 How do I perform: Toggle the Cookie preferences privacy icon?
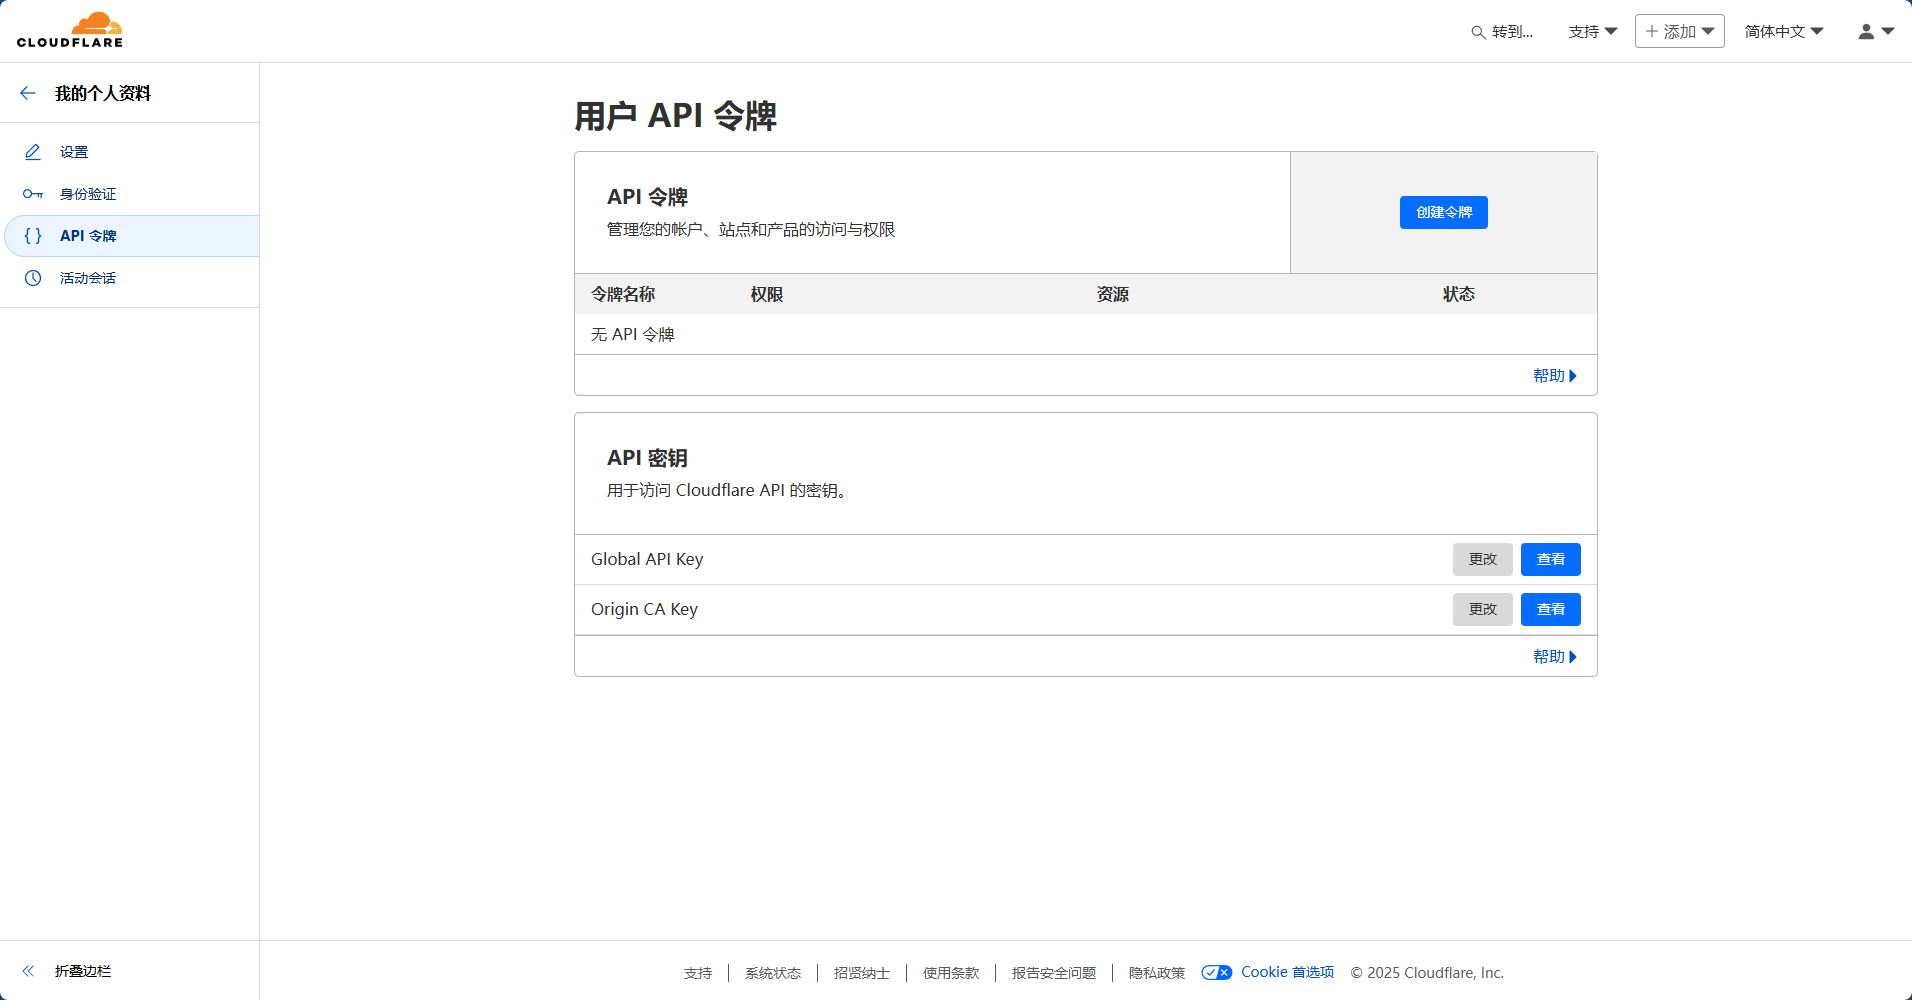click(1216, 973)
